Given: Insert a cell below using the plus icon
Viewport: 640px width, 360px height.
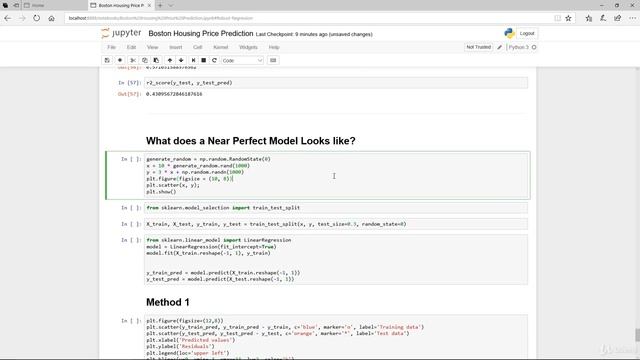Looking at the screenshot, I should tap(120, 60).
